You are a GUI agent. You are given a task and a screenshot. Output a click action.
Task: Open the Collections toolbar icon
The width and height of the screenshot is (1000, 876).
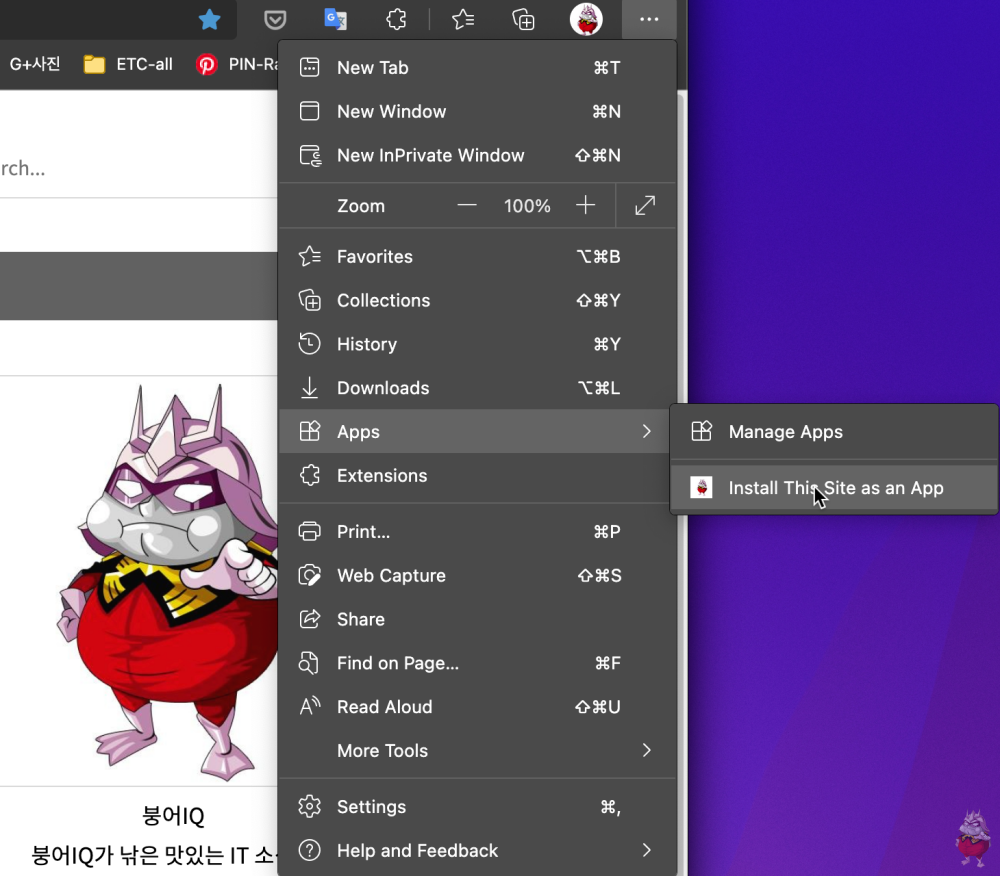pyautogui.click(x=523, y=20)
